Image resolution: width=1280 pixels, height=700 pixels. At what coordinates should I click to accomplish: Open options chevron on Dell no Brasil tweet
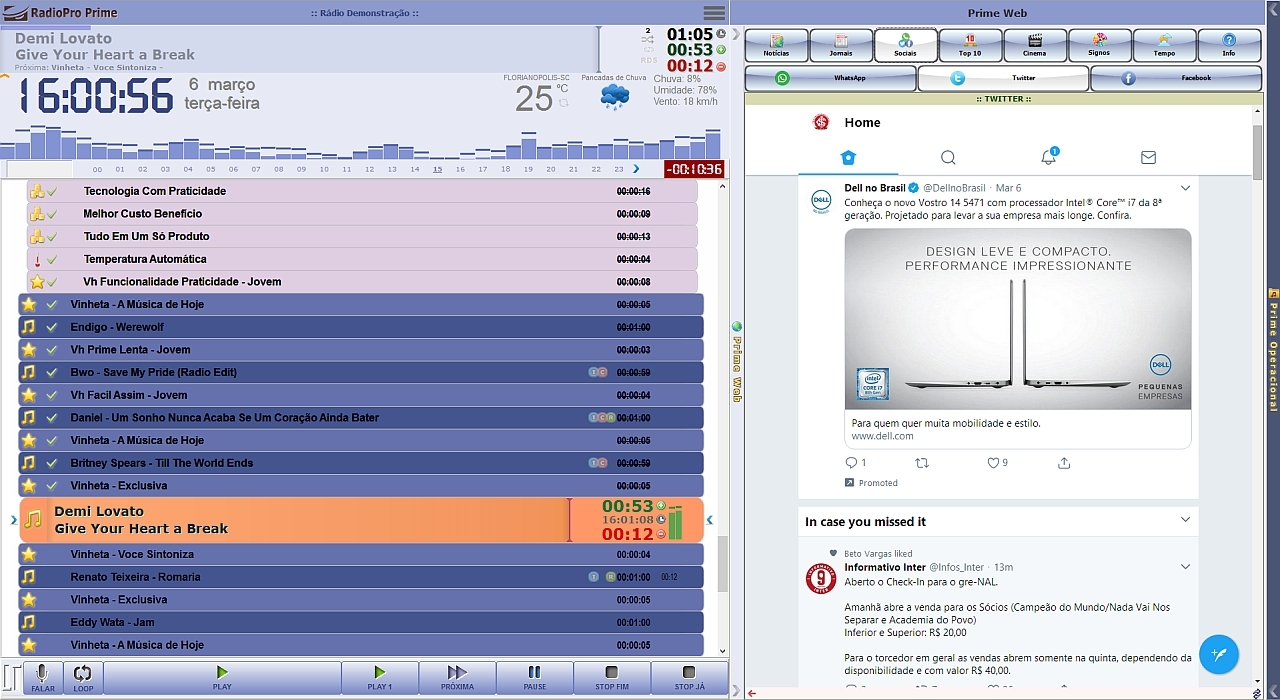(1185, 188)
